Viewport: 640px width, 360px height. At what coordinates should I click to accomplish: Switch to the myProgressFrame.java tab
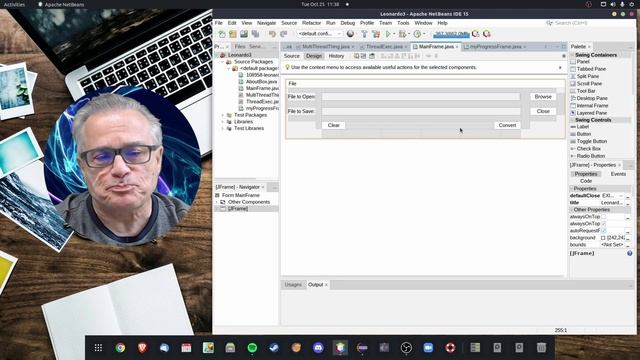point(495,47)
